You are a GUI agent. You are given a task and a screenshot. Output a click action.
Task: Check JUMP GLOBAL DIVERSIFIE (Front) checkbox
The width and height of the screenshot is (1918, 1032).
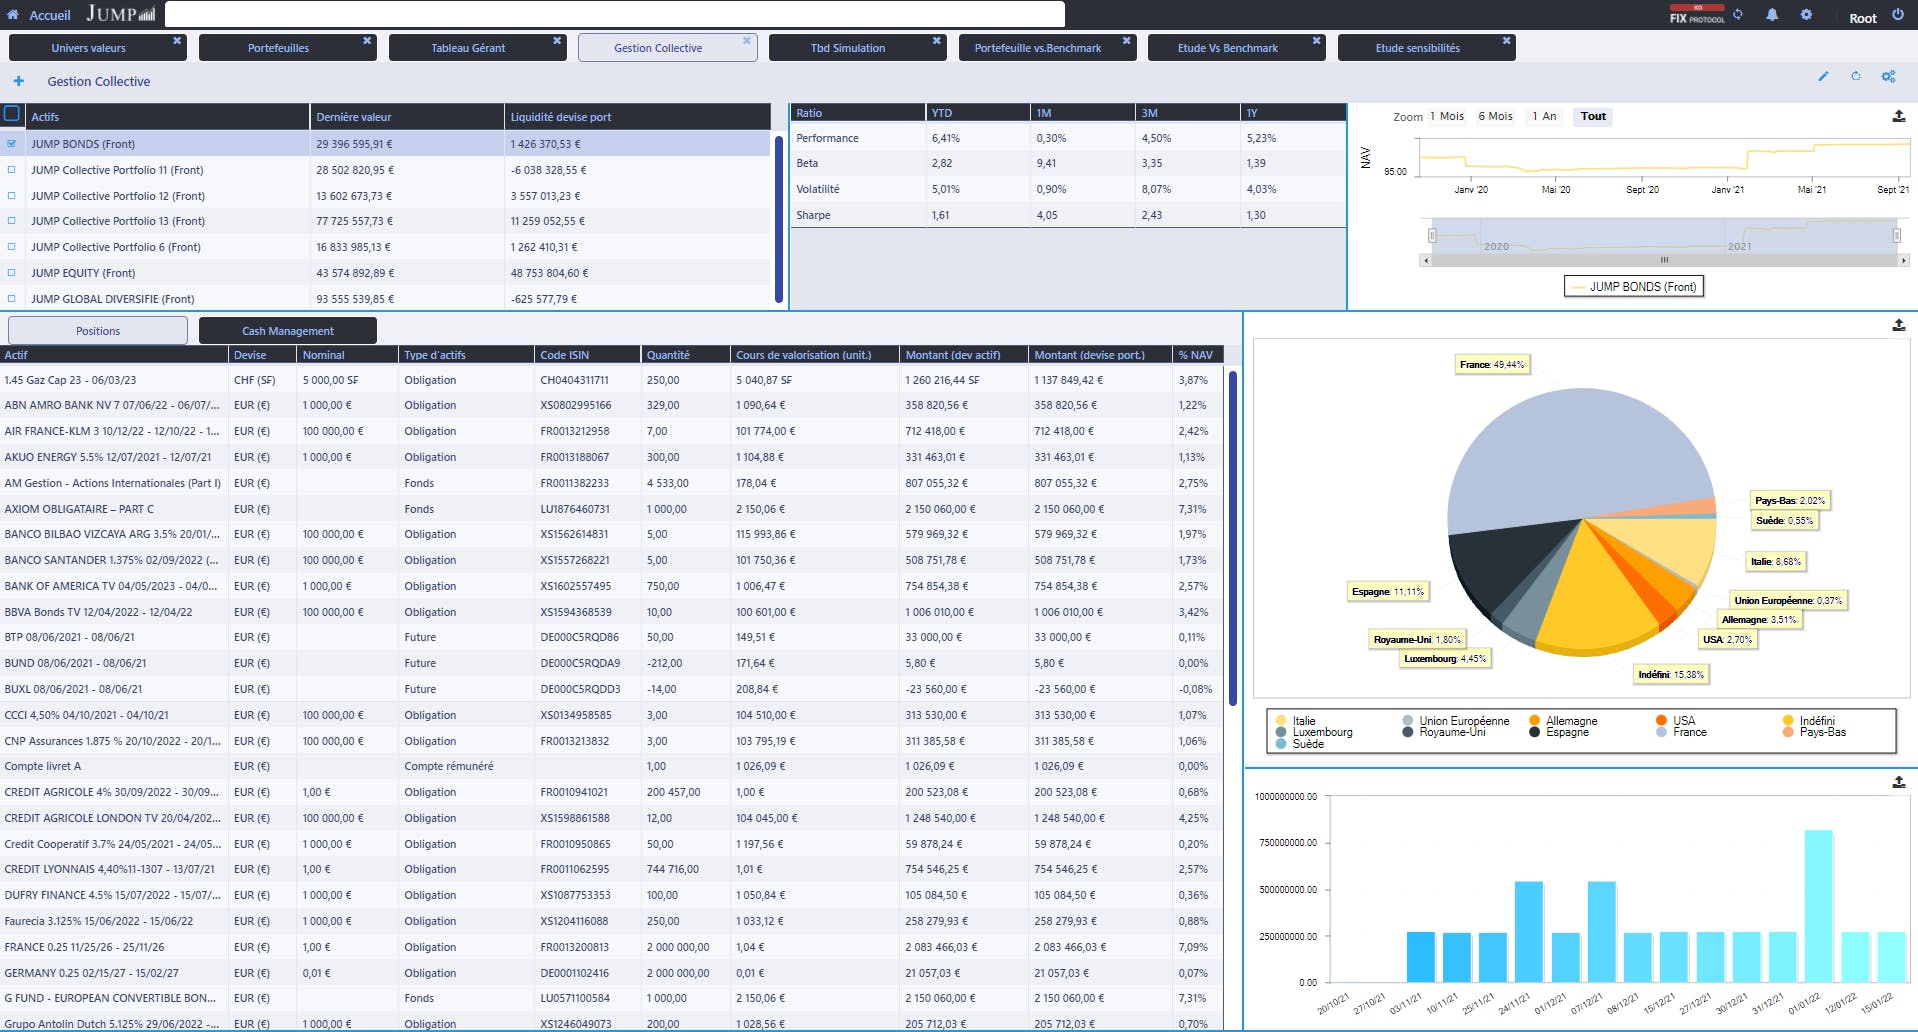[x=12, y=298]
